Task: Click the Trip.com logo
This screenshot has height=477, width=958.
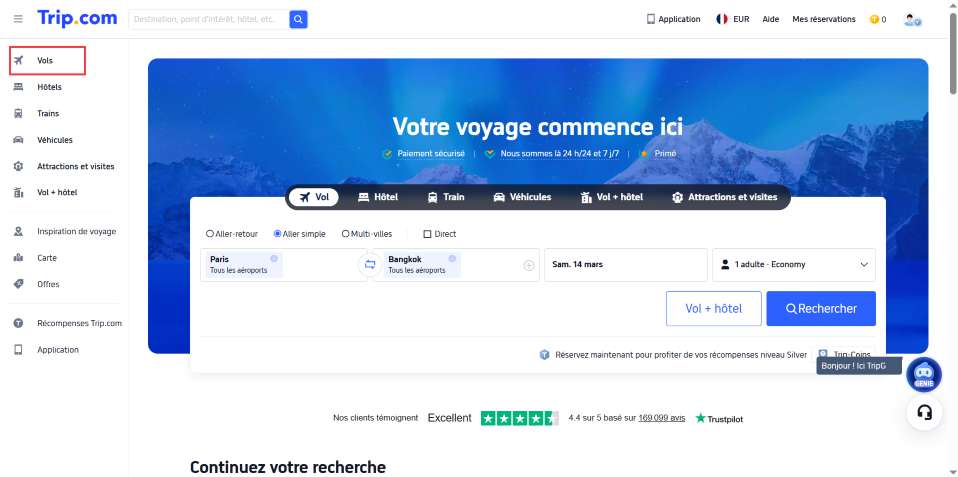Action: [77, 18]
